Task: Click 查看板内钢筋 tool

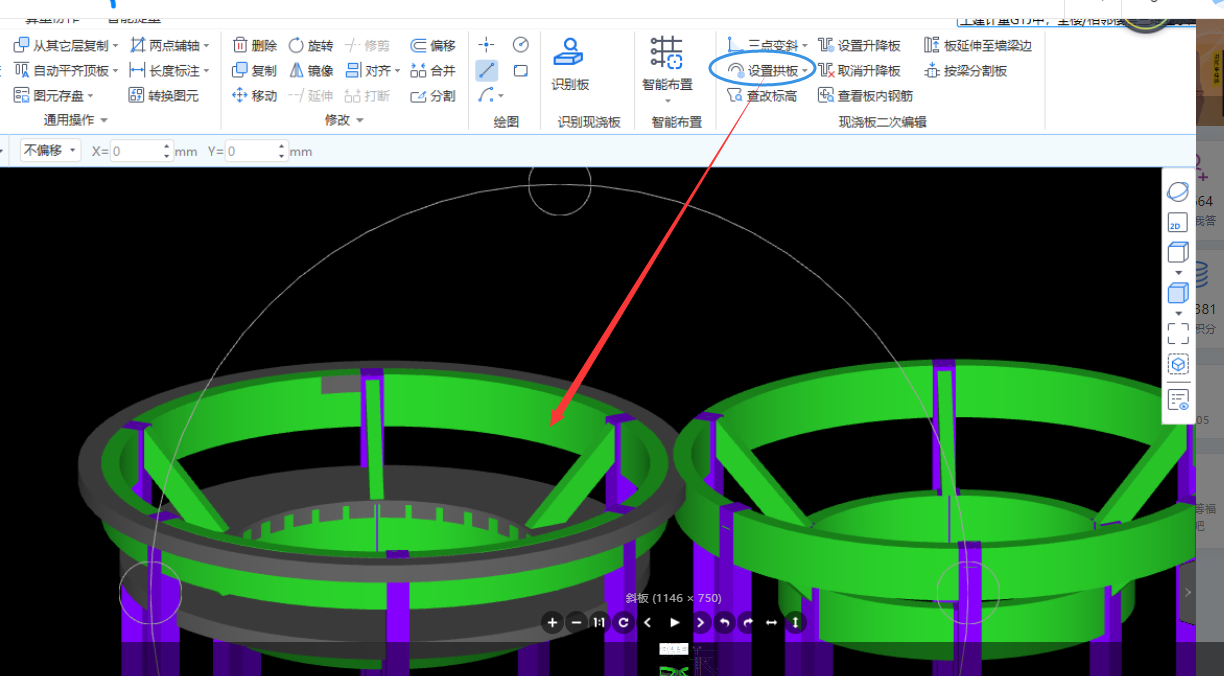Action: pos(865,96)
